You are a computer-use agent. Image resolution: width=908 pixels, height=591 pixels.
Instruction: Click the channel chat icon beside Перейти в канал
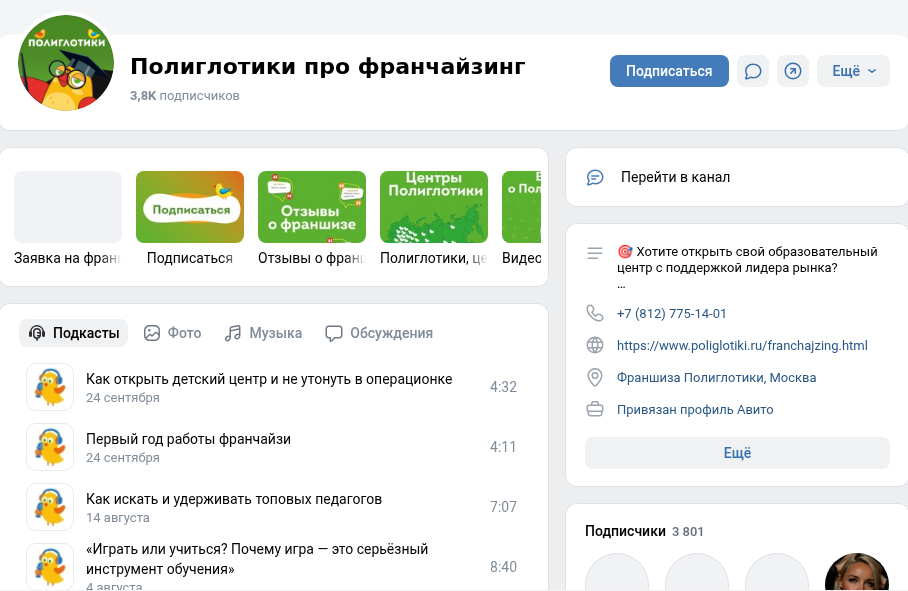coord(595,177)
